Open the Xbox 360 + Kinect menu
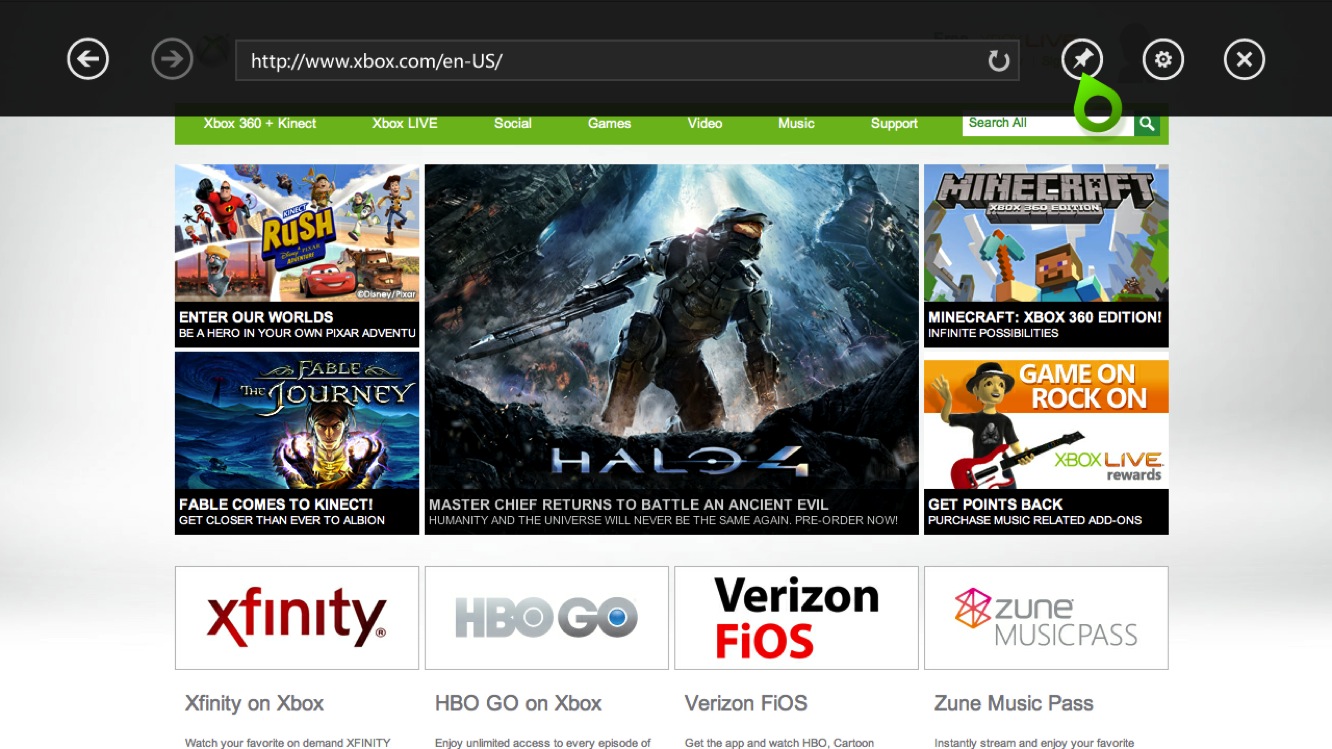 pos(260,124)
